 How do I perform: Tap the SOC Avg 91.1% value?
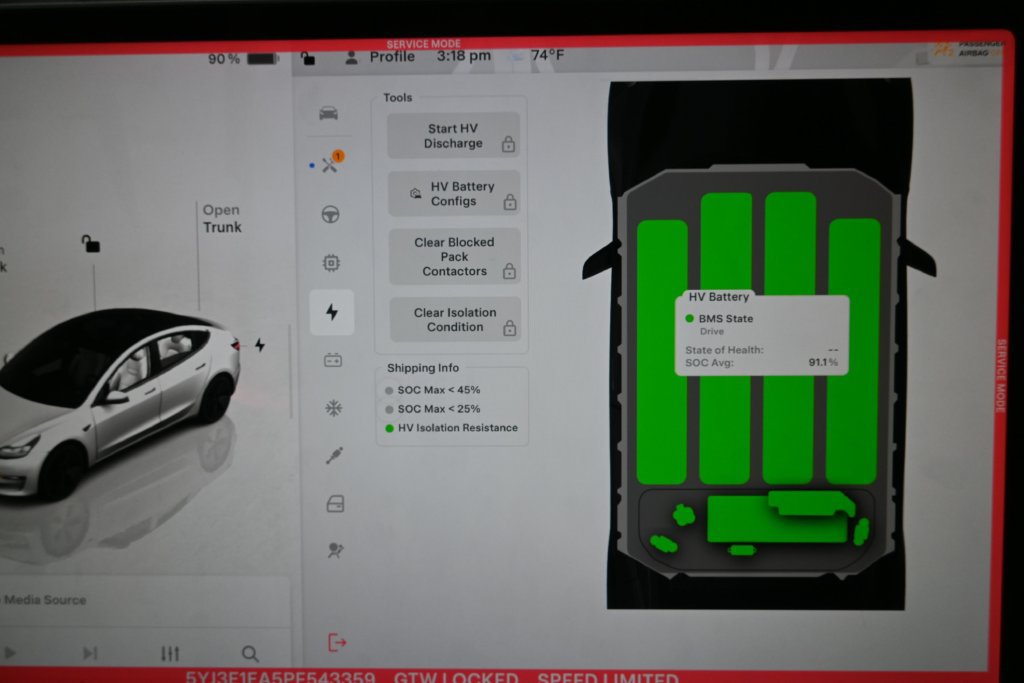[823, 362]
